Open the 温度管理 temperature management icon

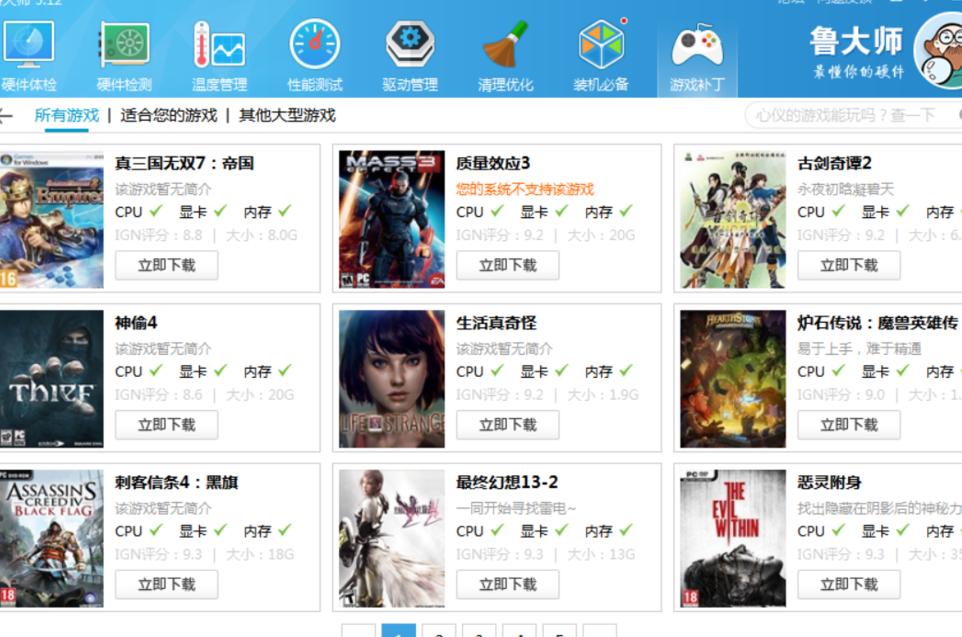point(219,46)
